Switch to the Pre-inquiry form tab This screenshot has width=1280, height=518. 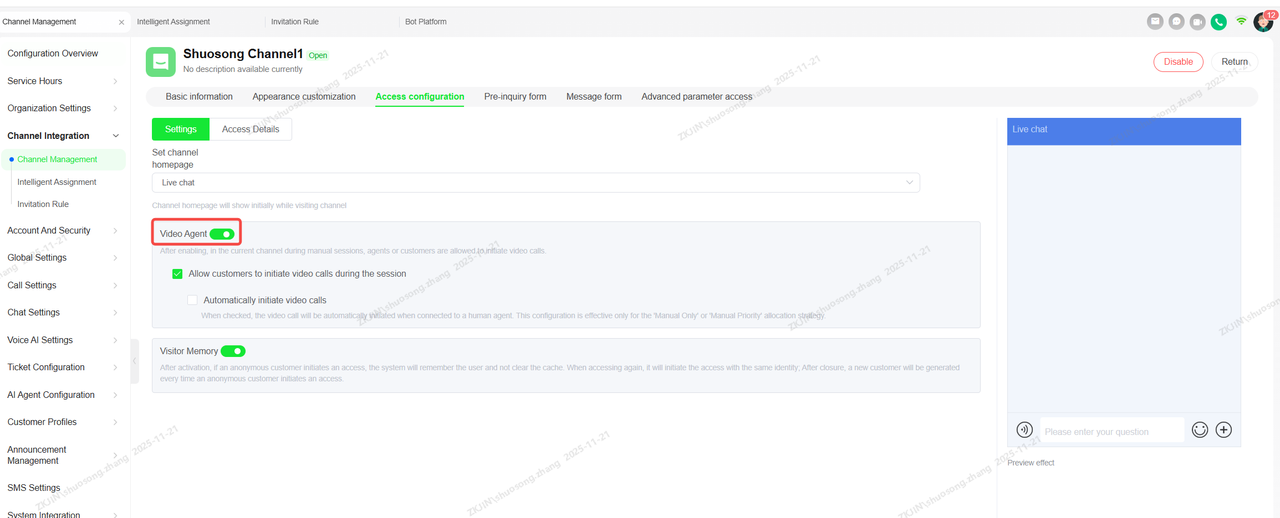515,97
